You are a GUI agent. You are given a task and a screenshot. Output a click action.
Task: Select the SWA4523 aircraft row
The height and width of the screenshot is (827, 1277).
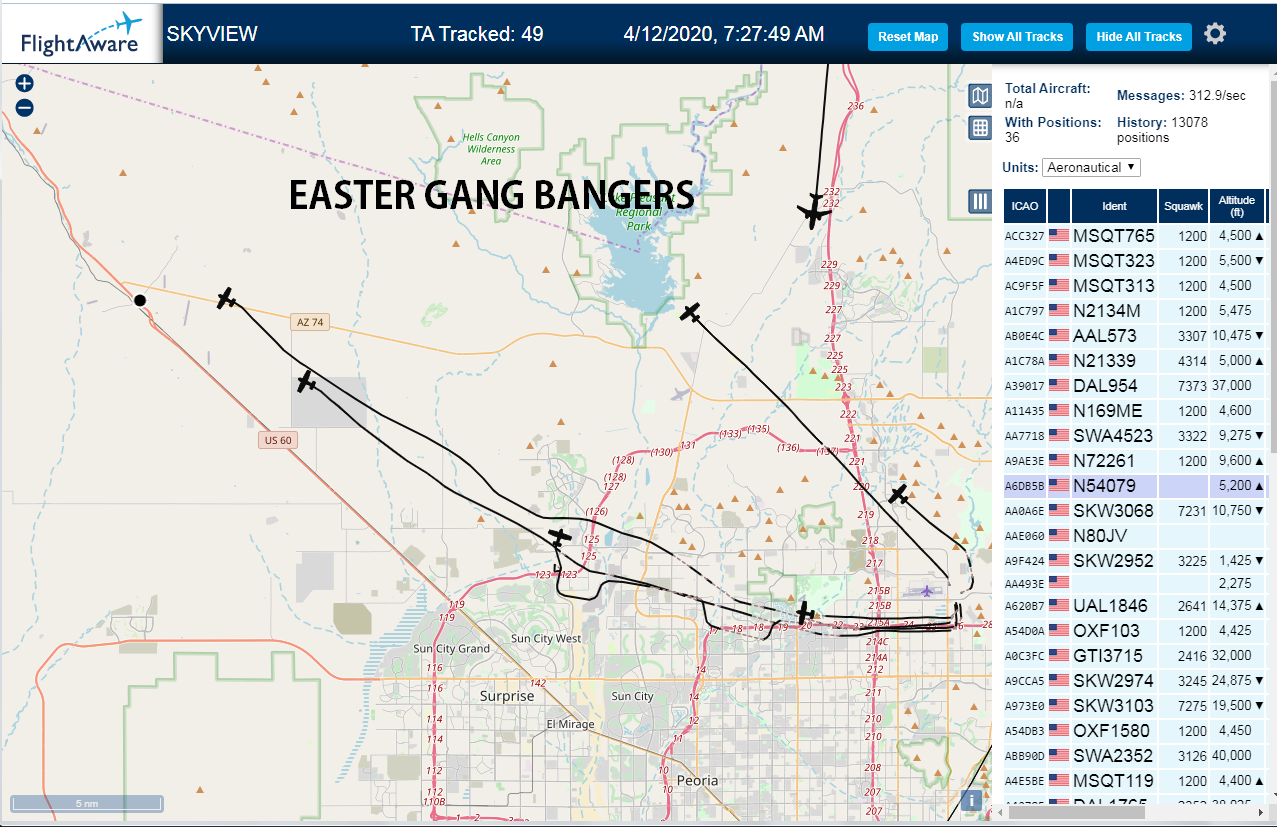[x=1135, y=435]
